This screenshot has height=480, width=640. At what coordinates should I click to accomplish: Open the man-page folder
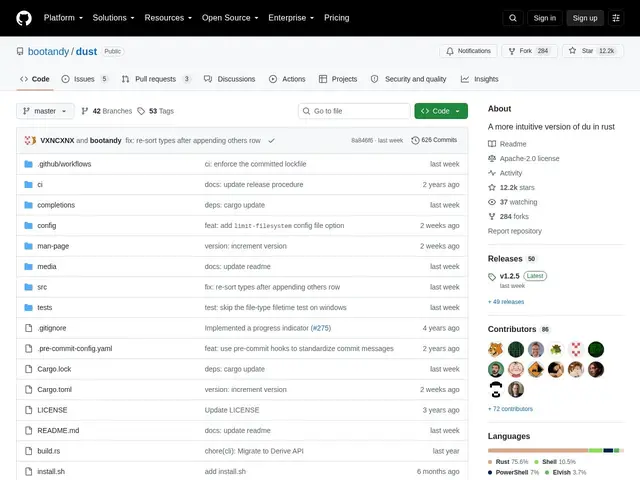tap(53, 246)
